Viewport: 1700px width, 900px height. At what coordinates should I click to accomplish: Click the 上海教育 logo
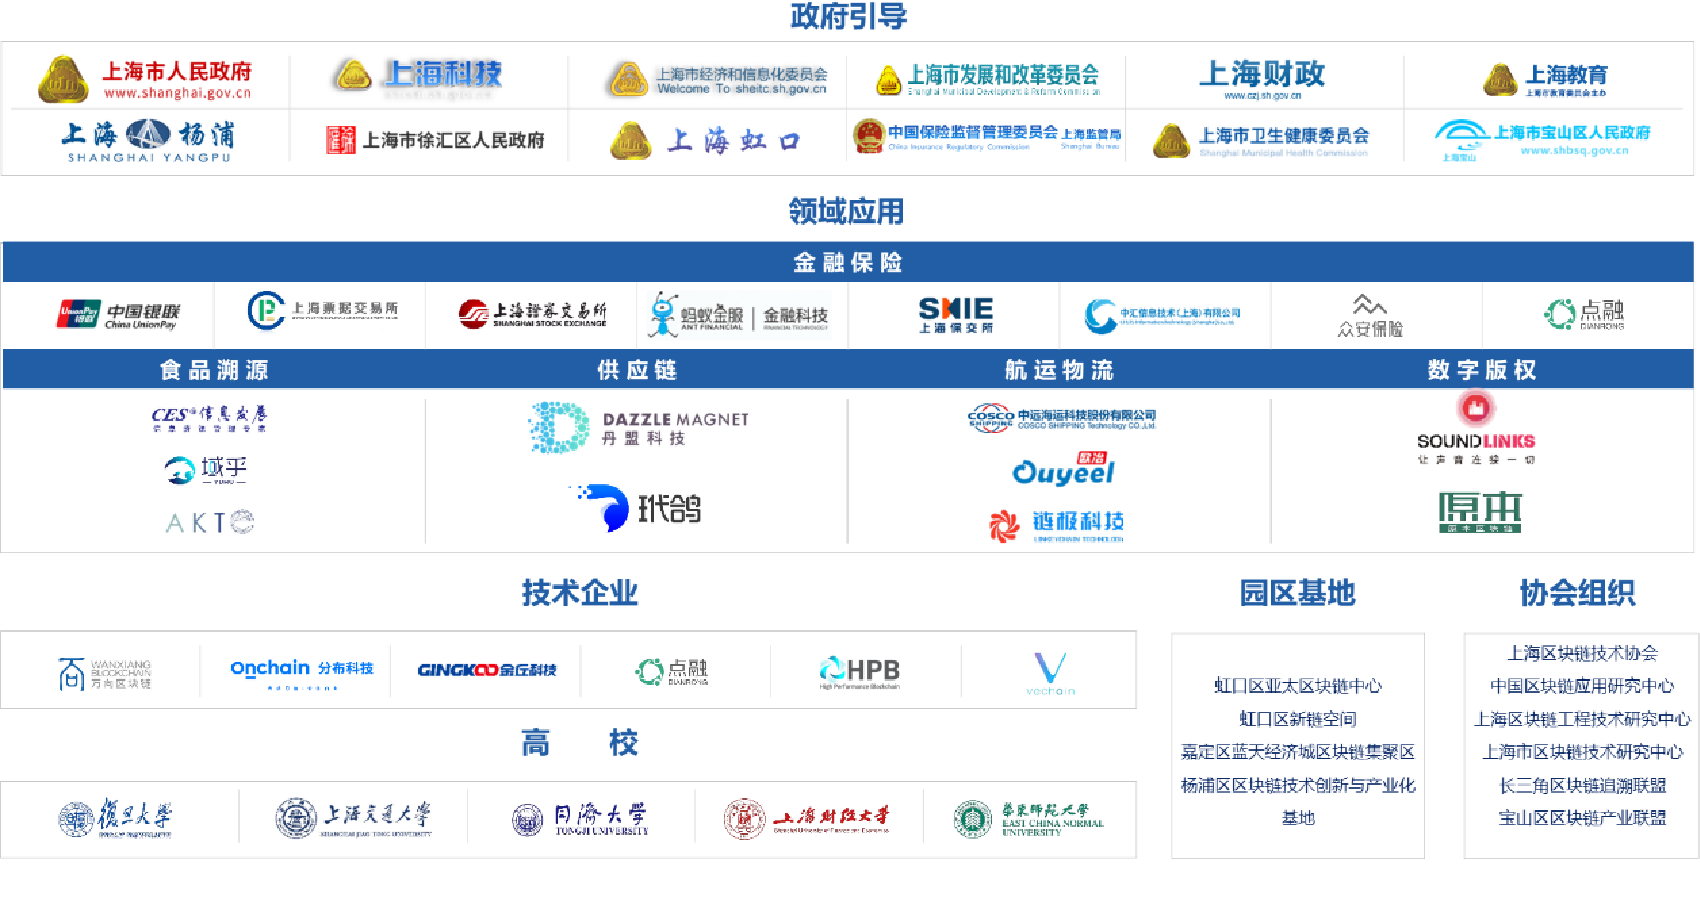coord(1545,79)
